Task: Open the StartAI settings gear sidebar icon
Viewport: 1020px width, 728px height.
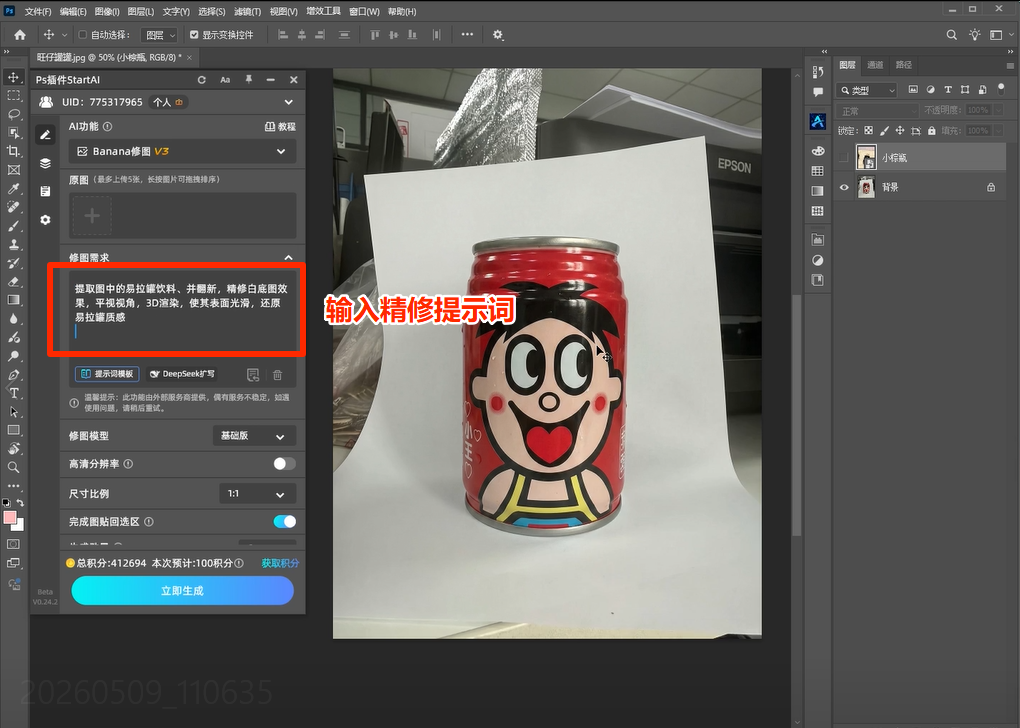Action: [45, 220]
